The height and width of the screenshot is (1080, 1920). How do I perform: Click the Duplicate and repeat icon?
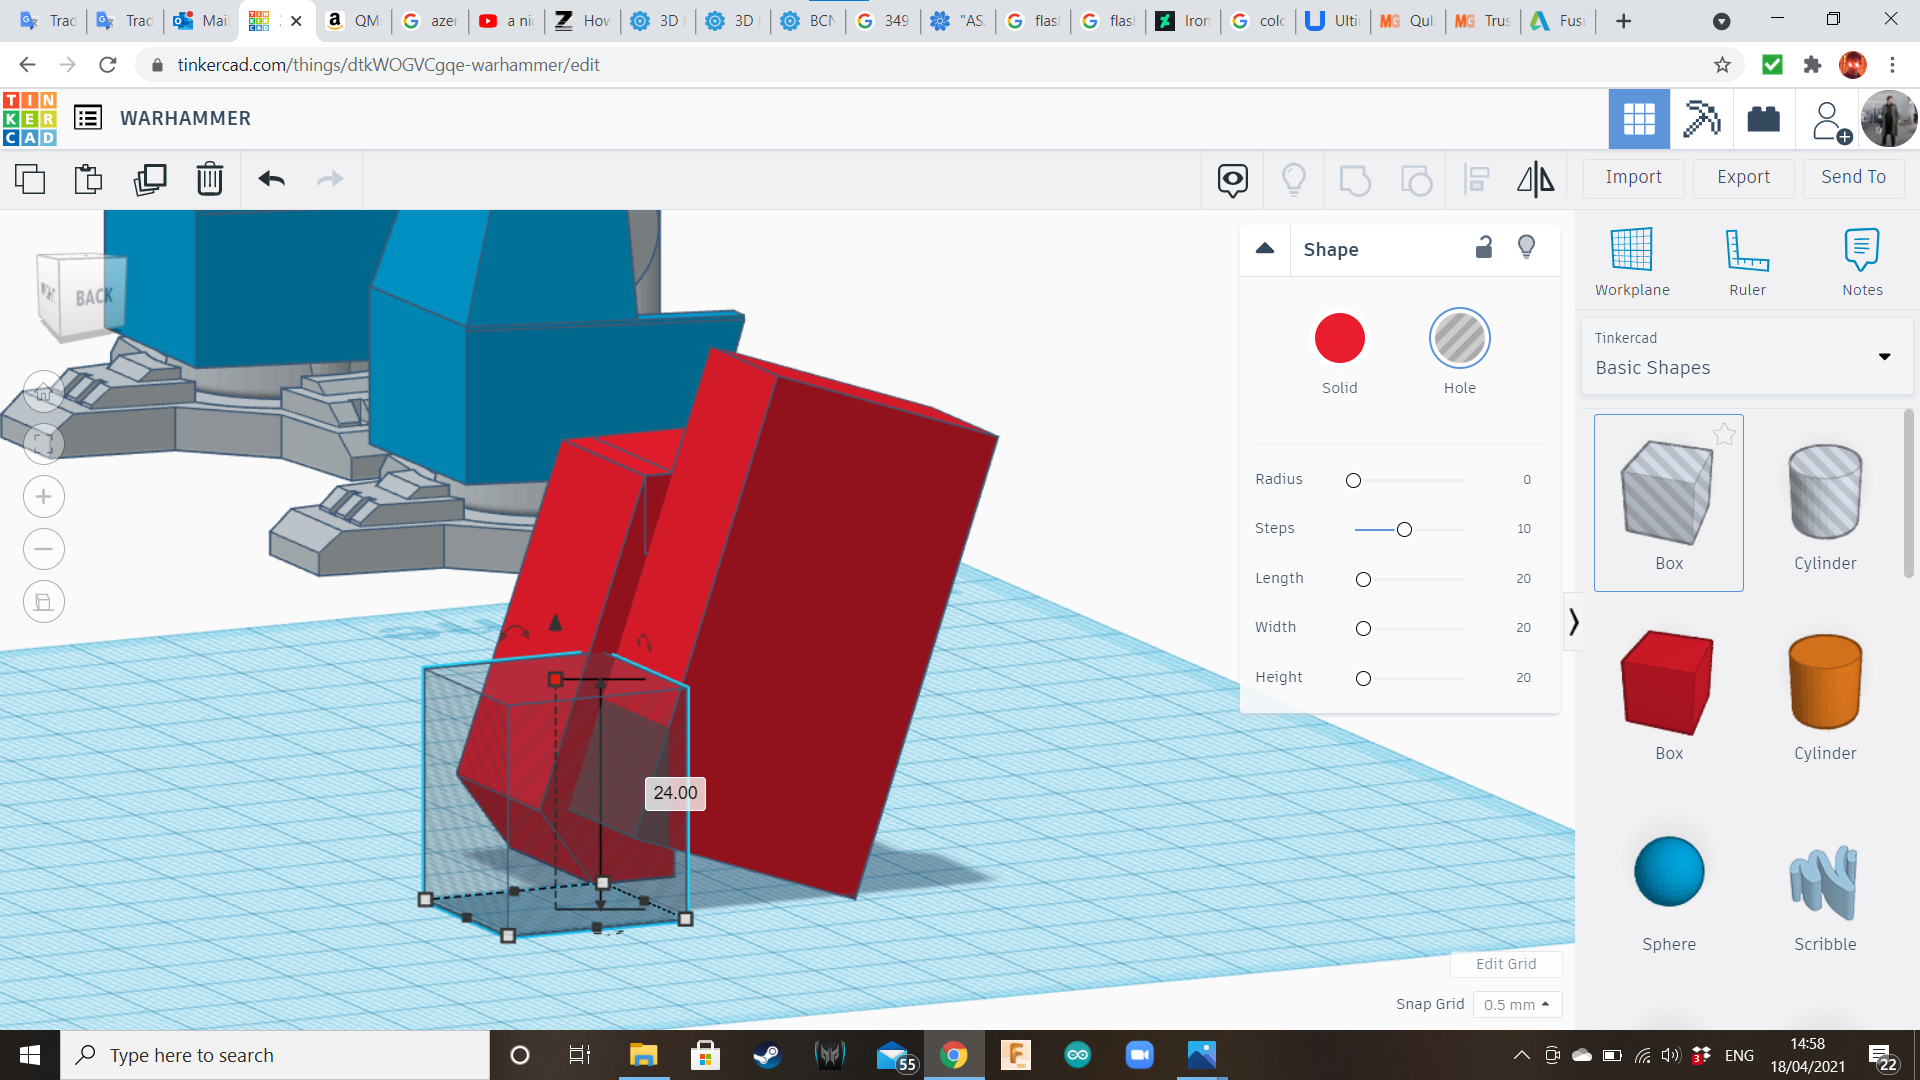pos(150,179)
